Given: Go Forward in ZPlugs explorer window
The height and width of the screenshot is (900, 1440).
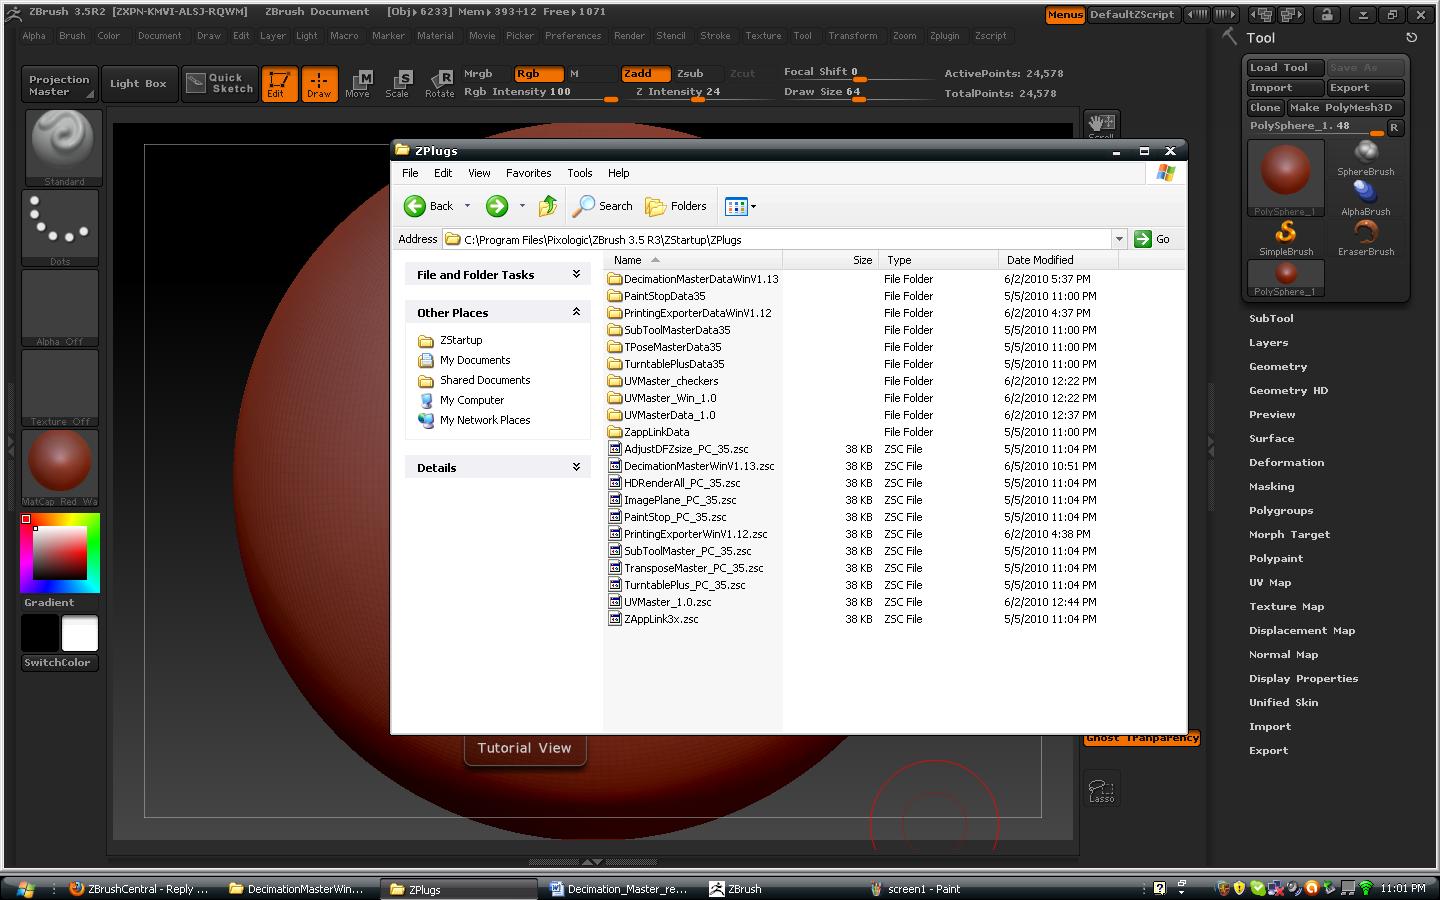Looking at the screenshot, I should (497, 206).
